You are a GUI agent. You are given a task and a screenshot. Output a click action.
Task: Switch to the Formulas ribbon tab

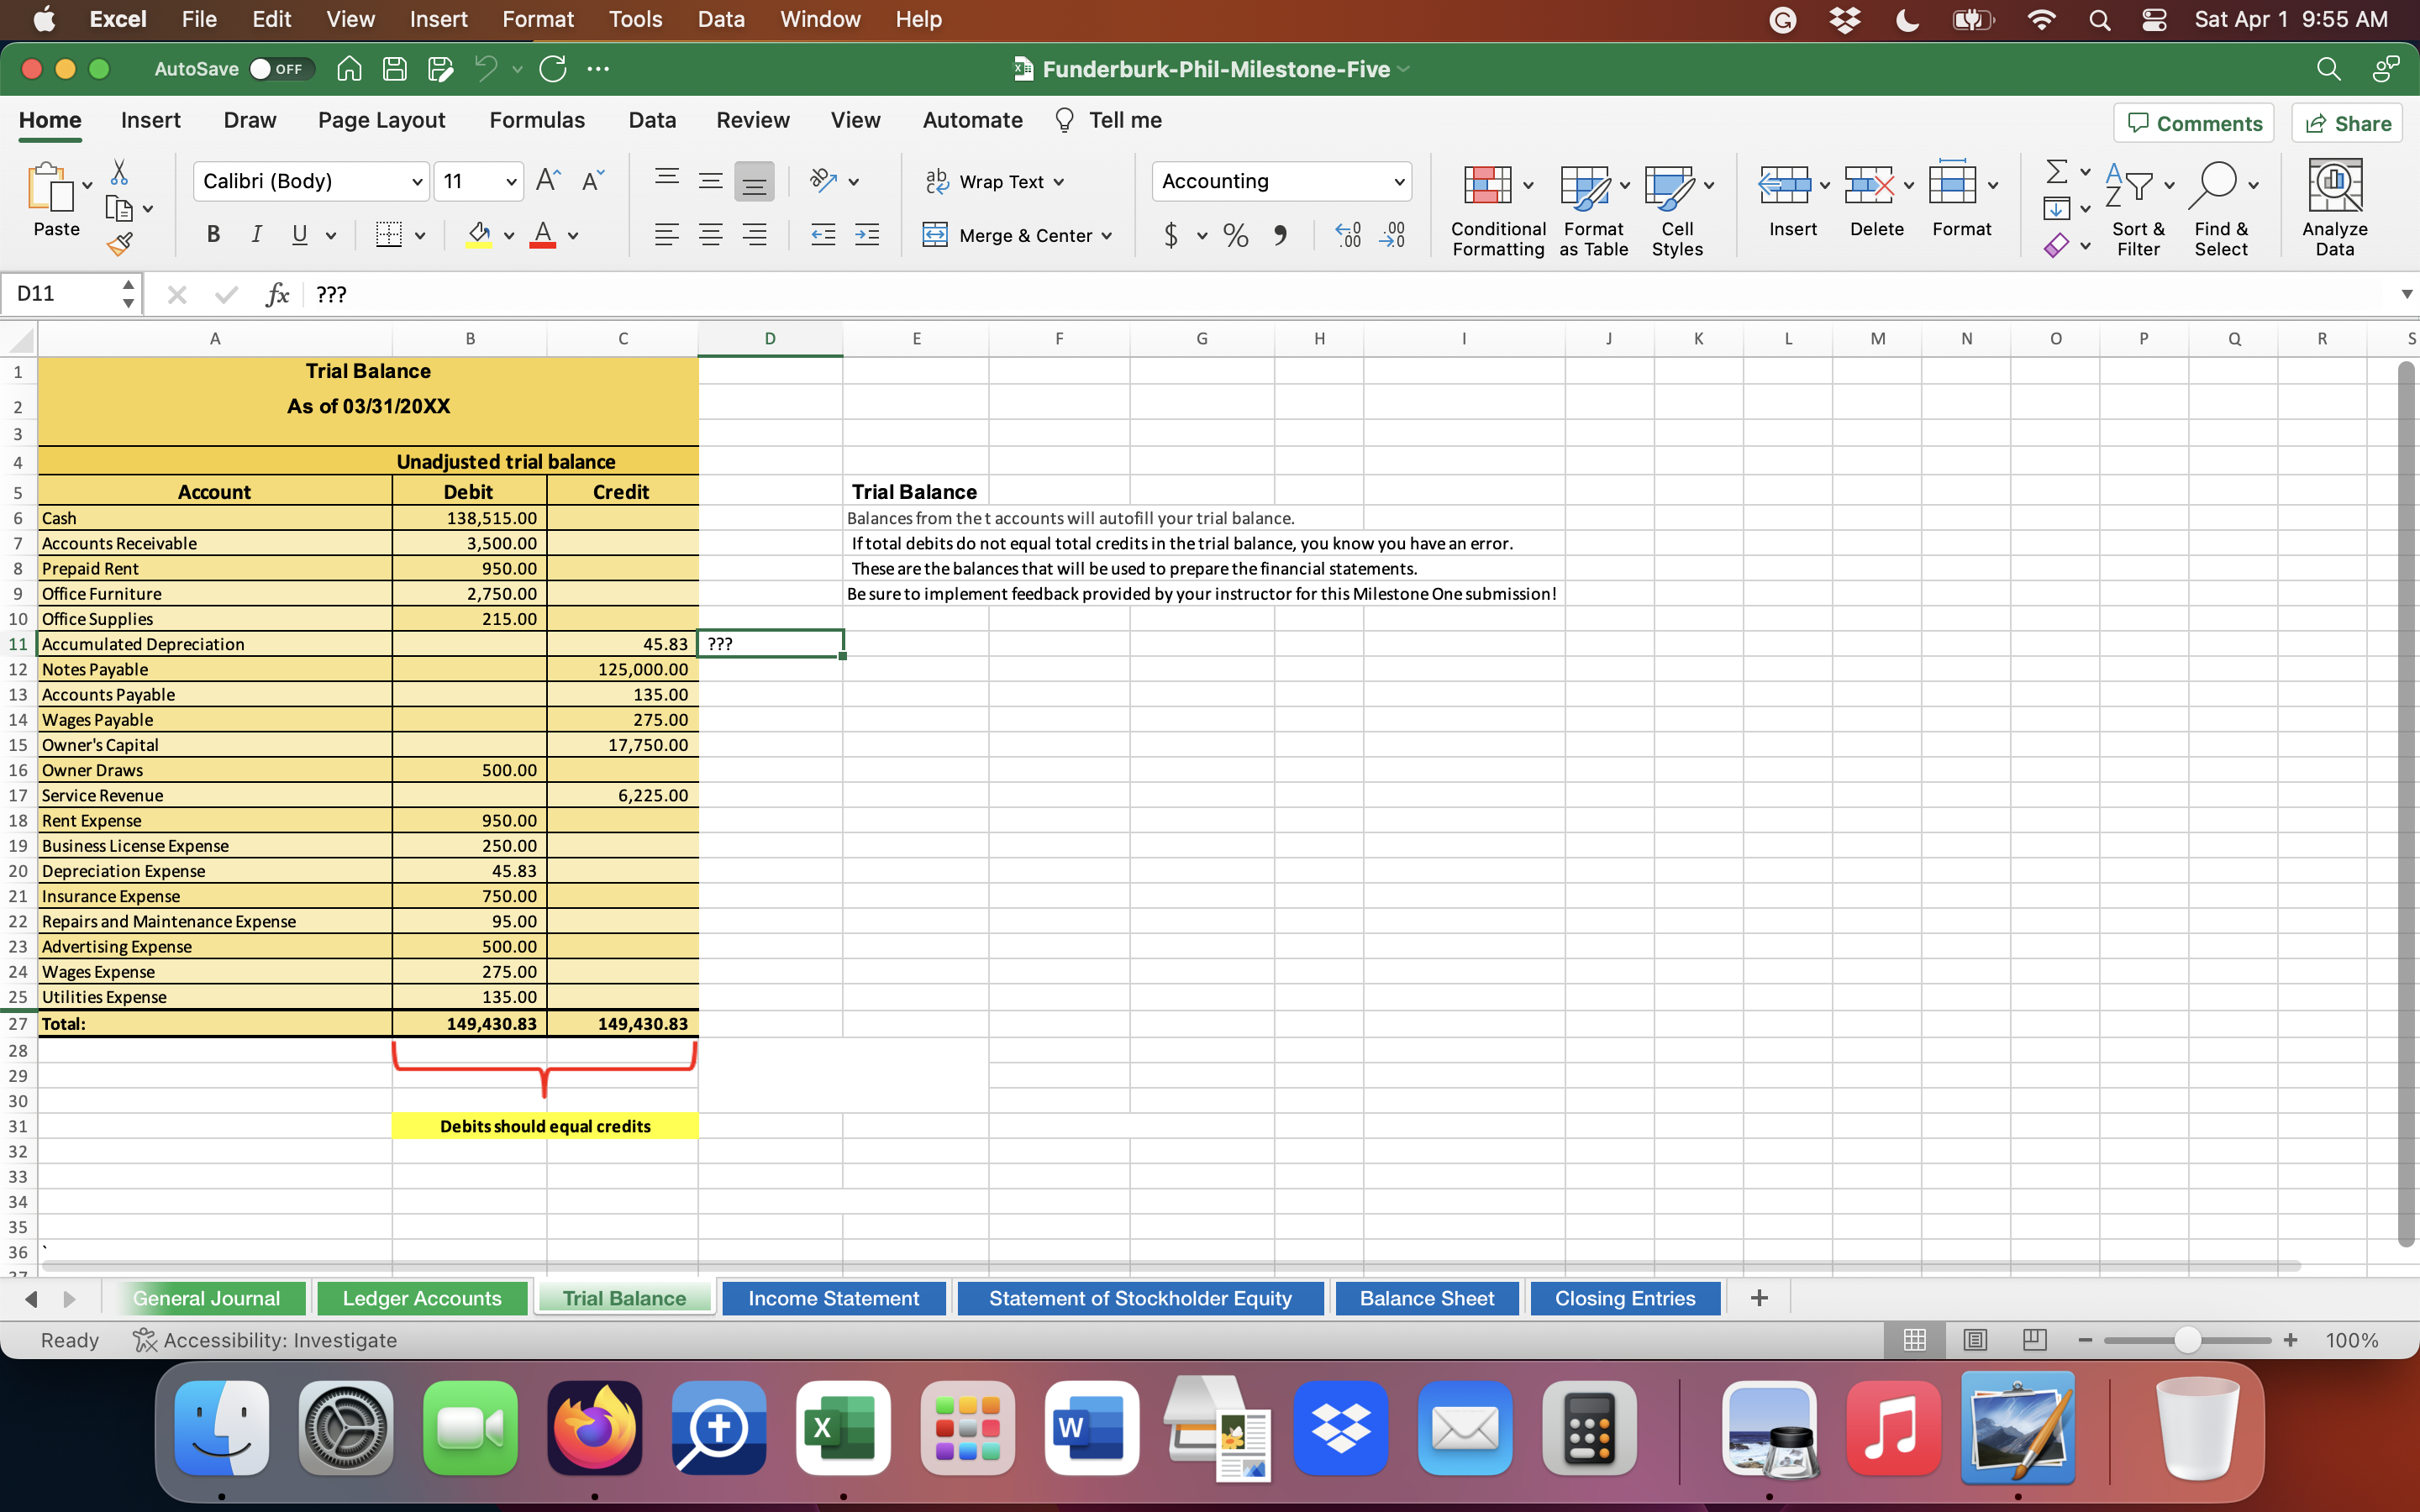coord(537,120)
